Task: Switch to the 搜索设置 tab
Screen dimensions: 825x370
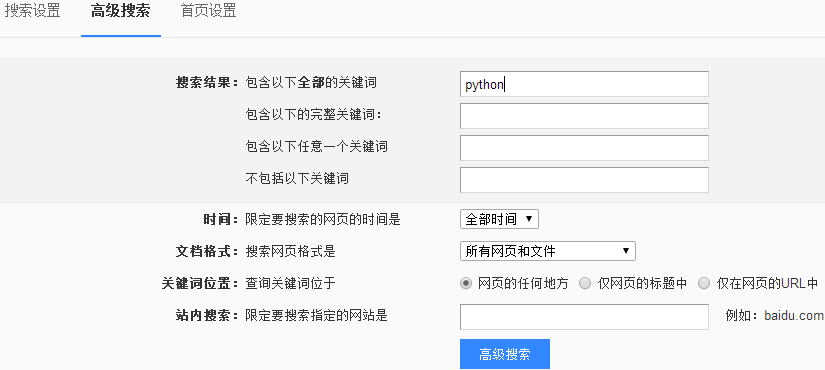Action: [x=32, y=12]
